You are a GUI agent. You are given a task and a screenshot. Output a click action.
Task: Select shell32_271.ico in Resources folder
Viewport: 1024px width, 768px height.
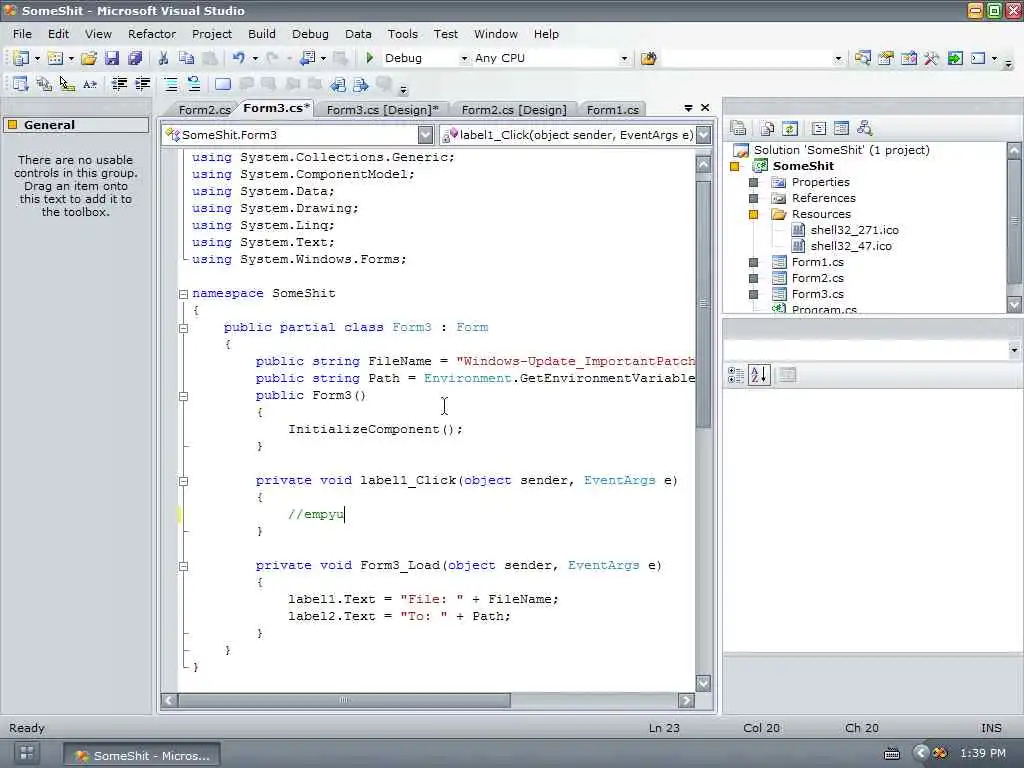point(854,230)
